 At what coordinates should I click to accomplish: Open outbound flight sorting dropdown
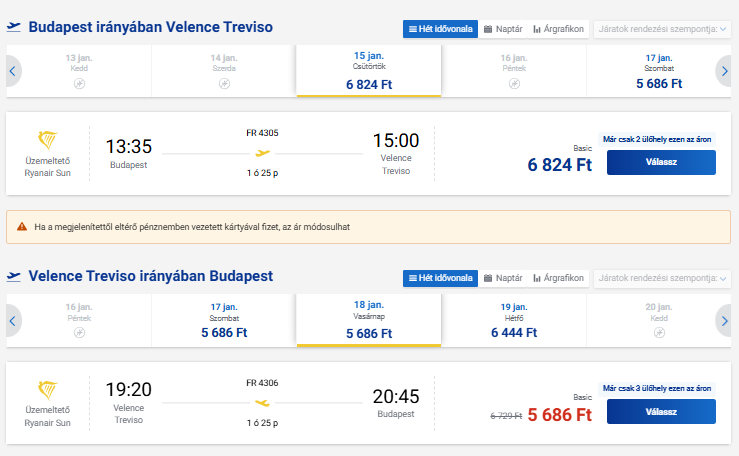coord(661,29)
